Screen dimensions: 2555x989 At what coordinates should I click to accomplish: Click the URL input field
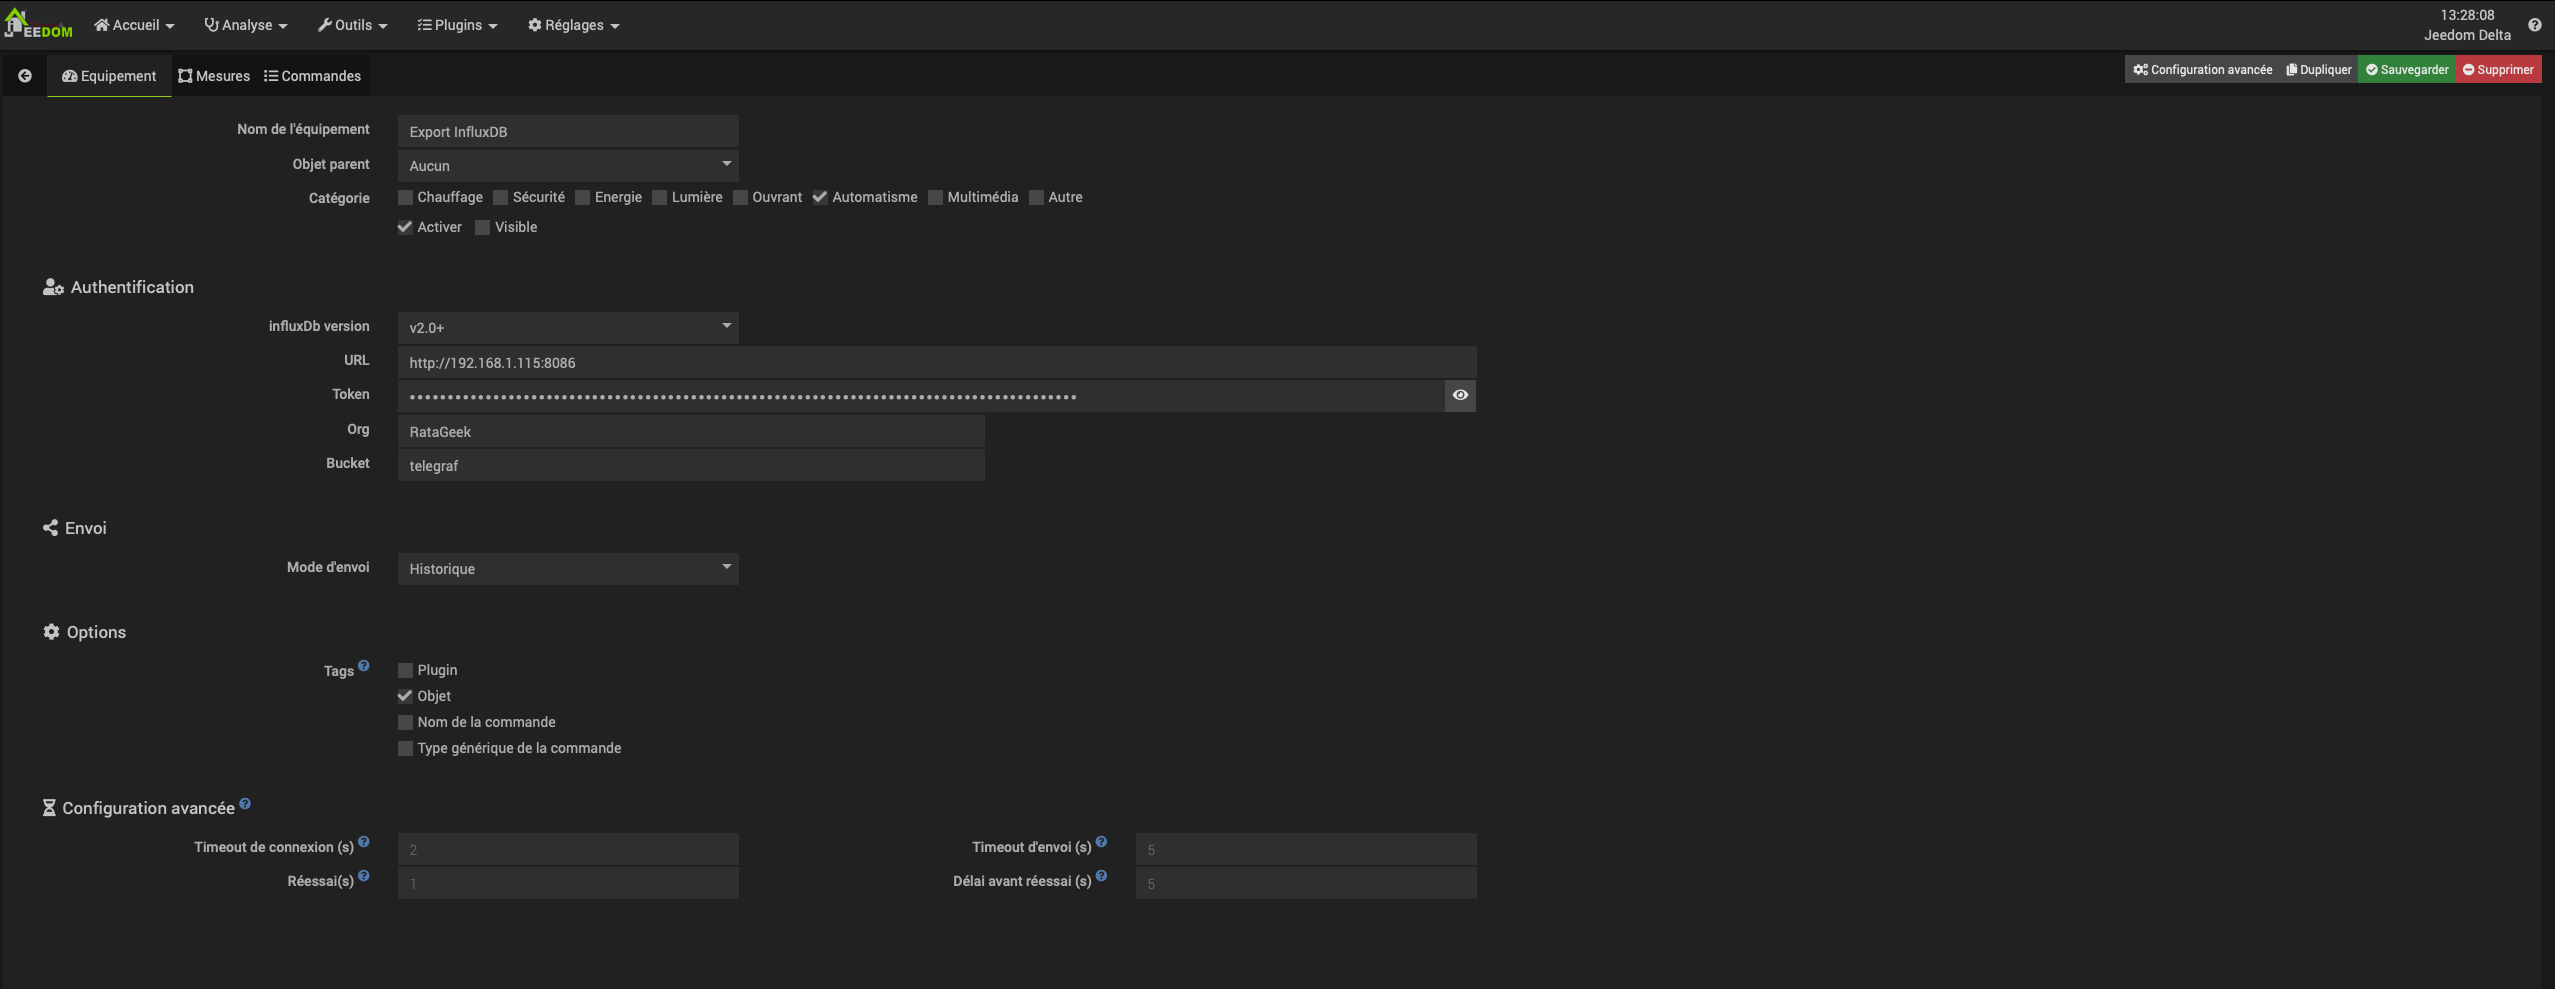(937, 362)
